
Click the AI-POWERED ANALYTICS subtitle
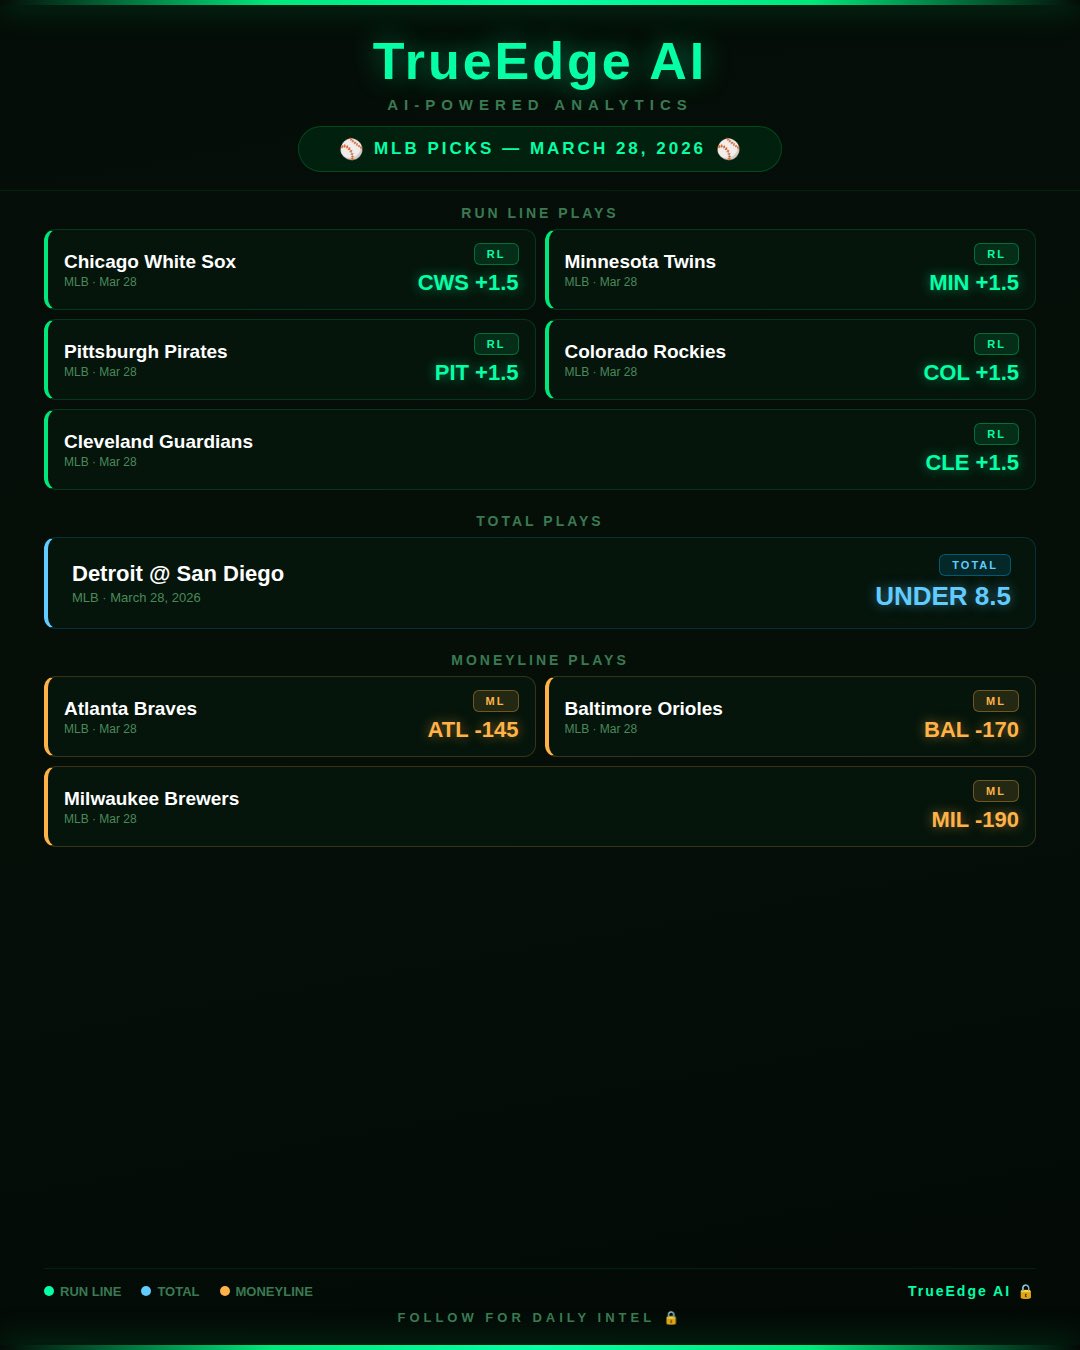(540, 105)
